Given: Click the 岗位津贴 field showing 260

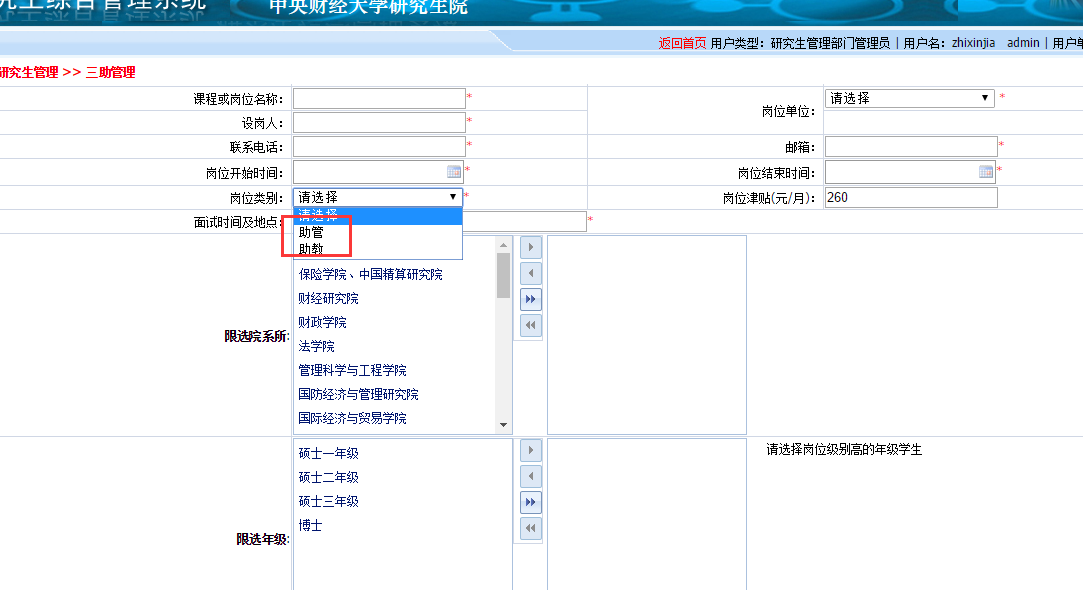Looking at the screenshot, I should [x=910, y=198].
